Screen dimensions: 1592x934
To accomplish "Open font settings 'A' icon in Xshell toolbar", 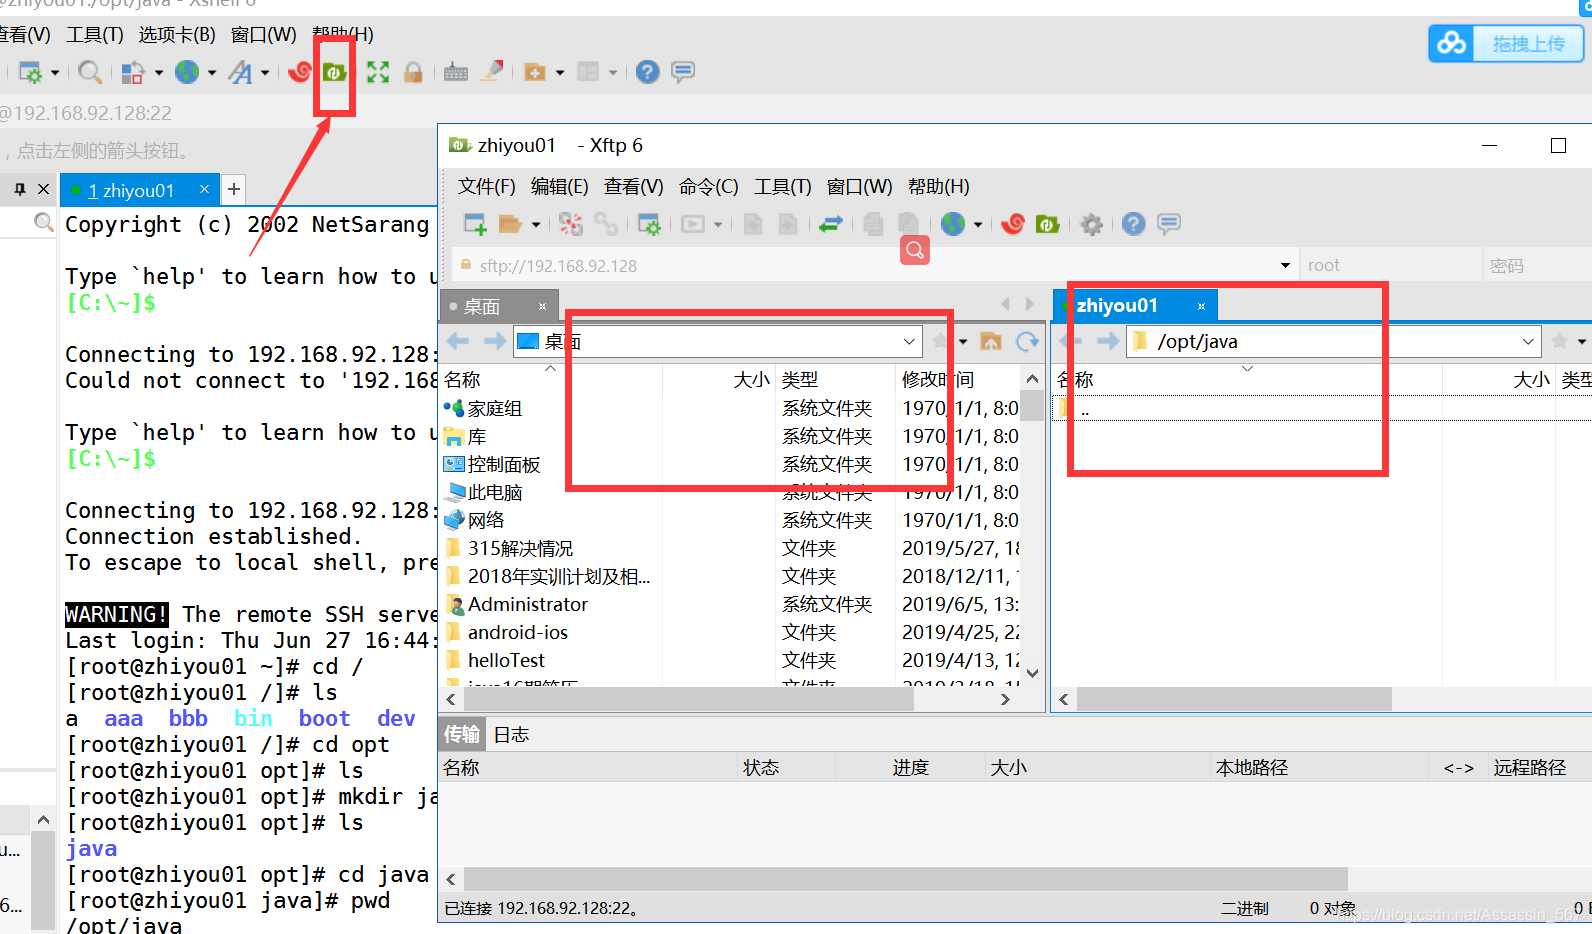I will coord(240,72).
